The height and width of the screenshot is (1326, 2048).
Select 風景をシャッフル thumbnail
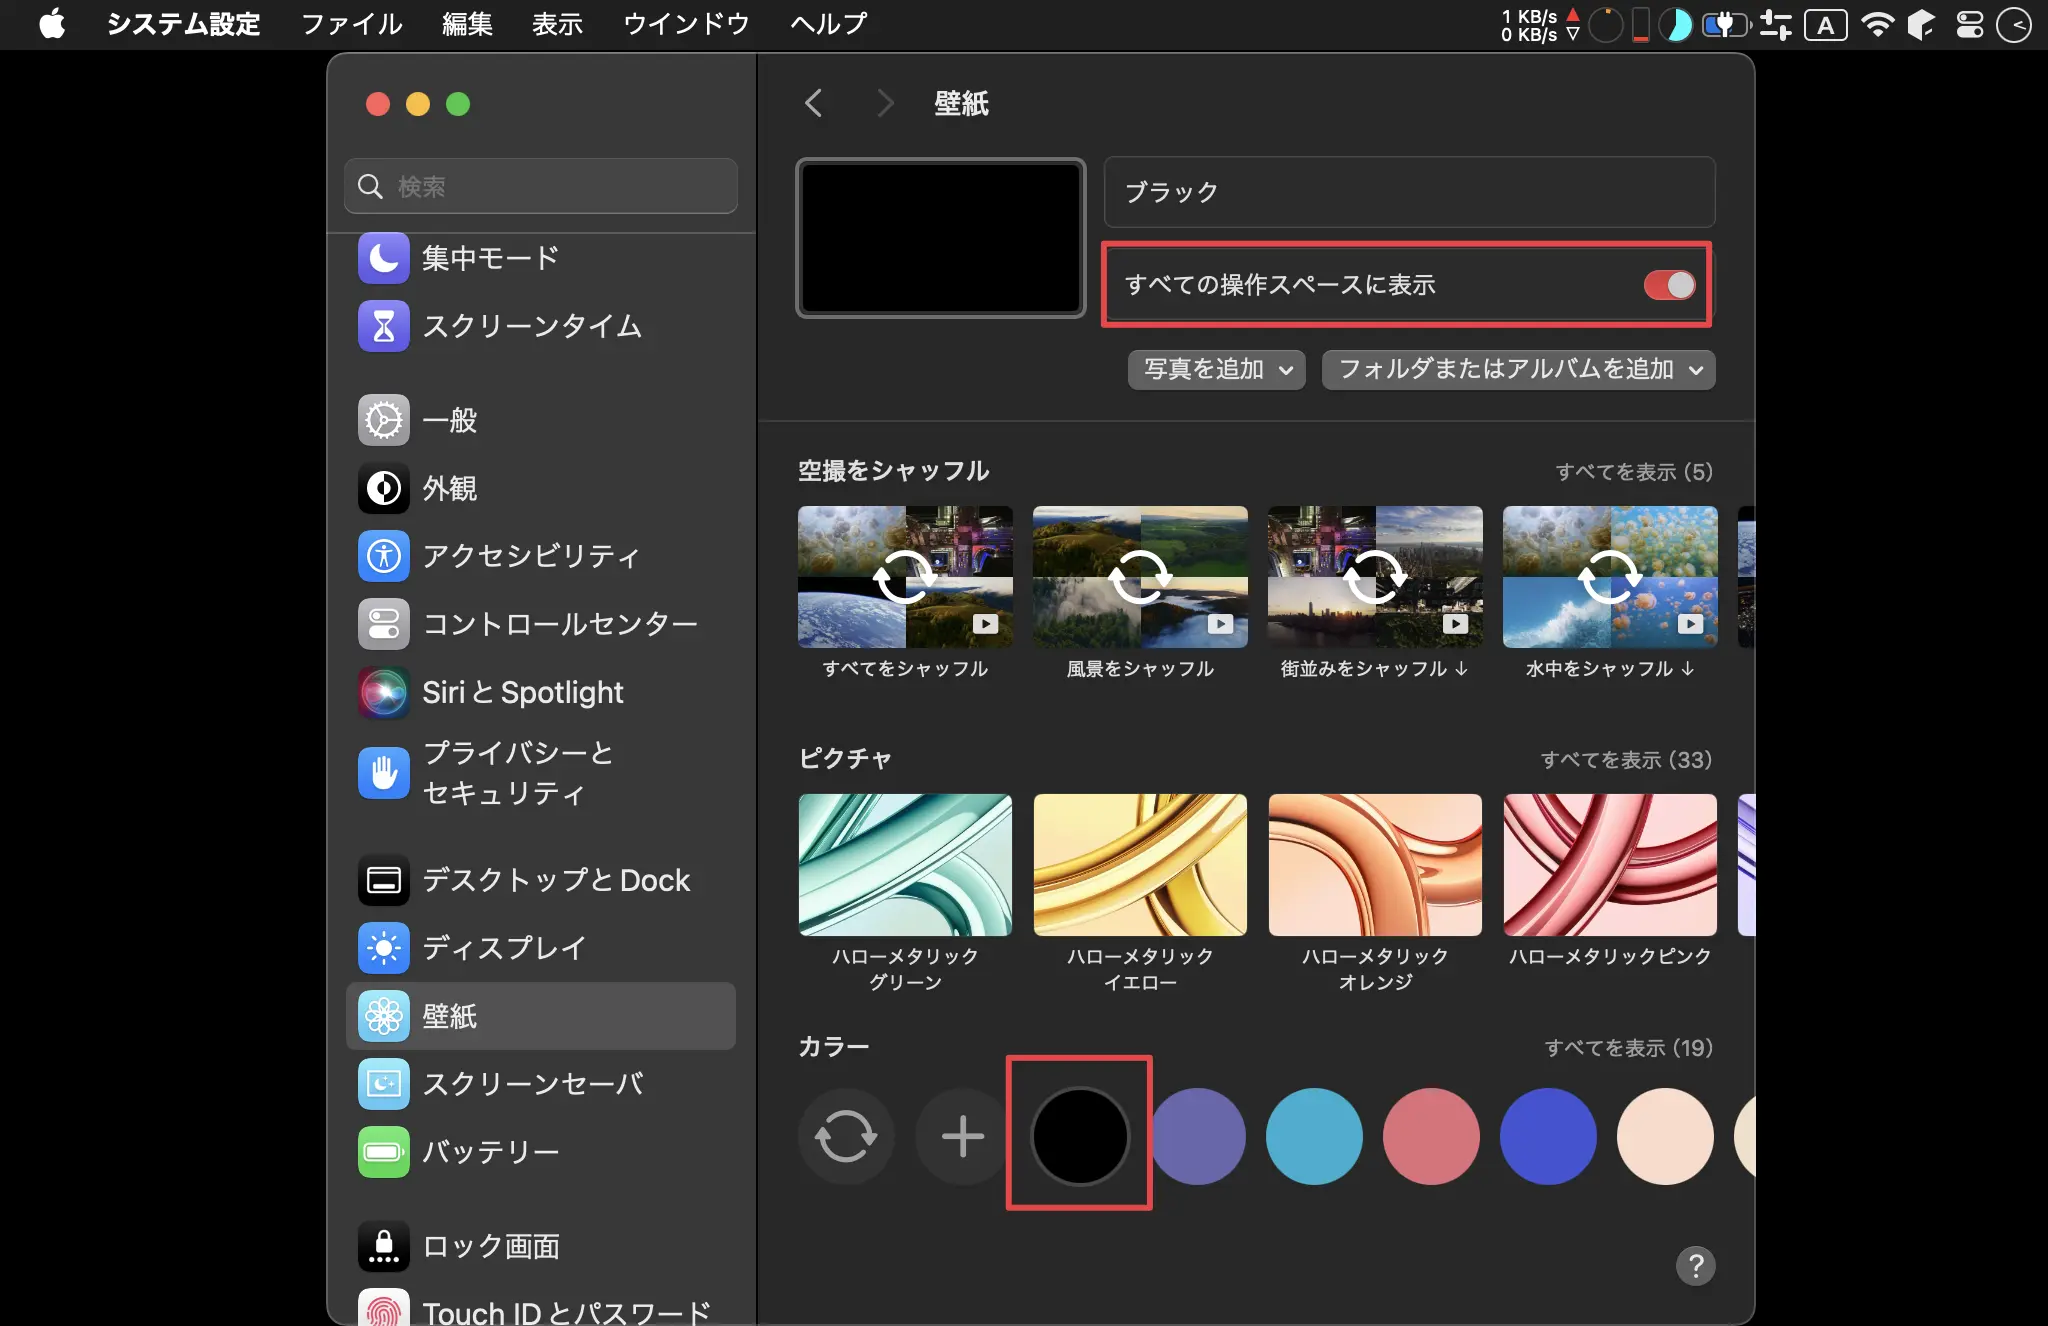coord(1140,577)
